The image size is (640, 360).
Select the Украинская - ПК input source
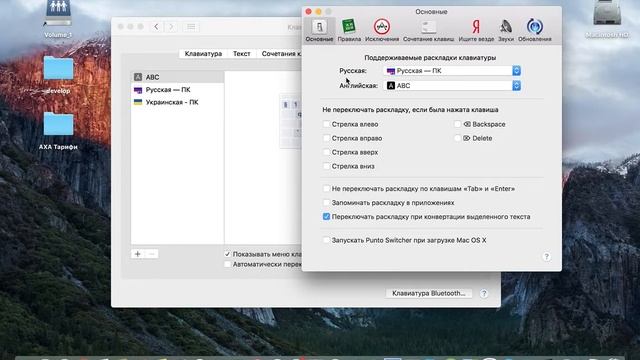click(x=177, y=102)
